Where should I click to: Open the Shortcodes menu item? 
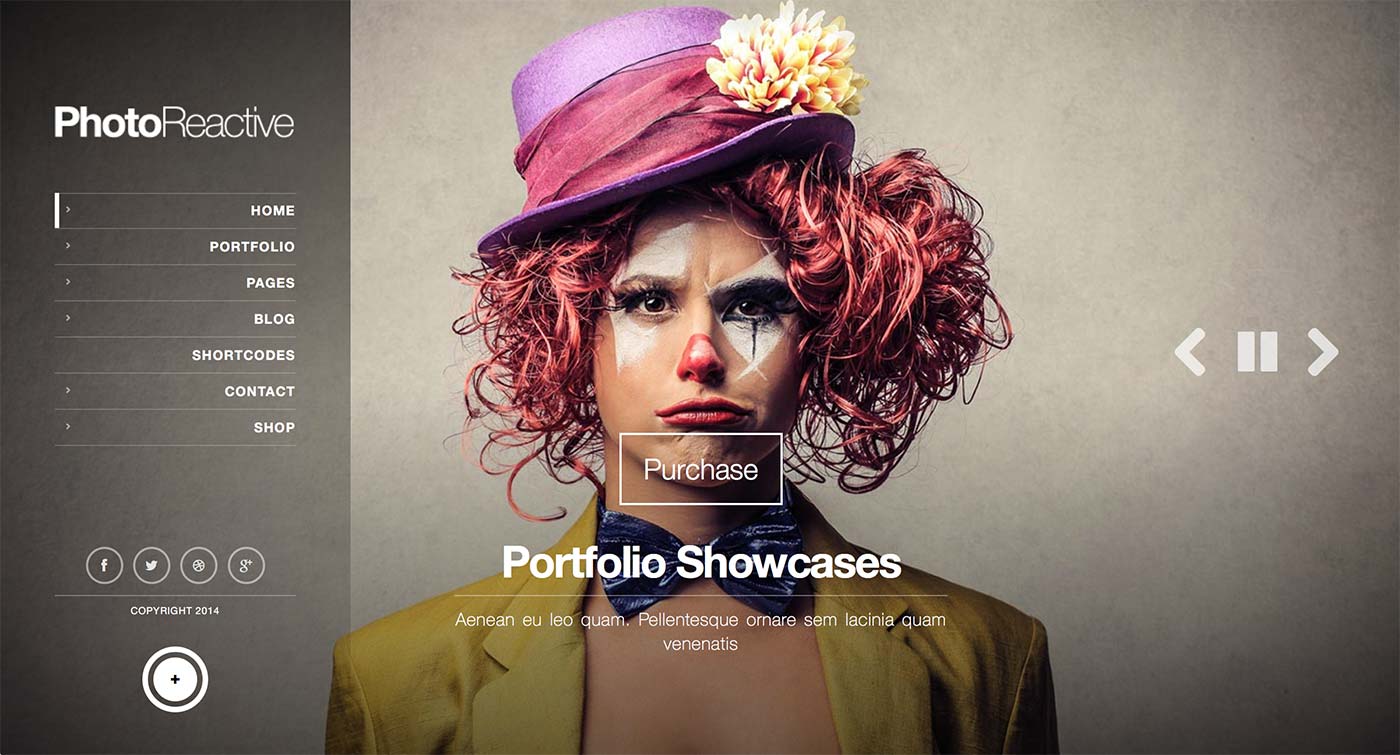(x=175, y=355)
